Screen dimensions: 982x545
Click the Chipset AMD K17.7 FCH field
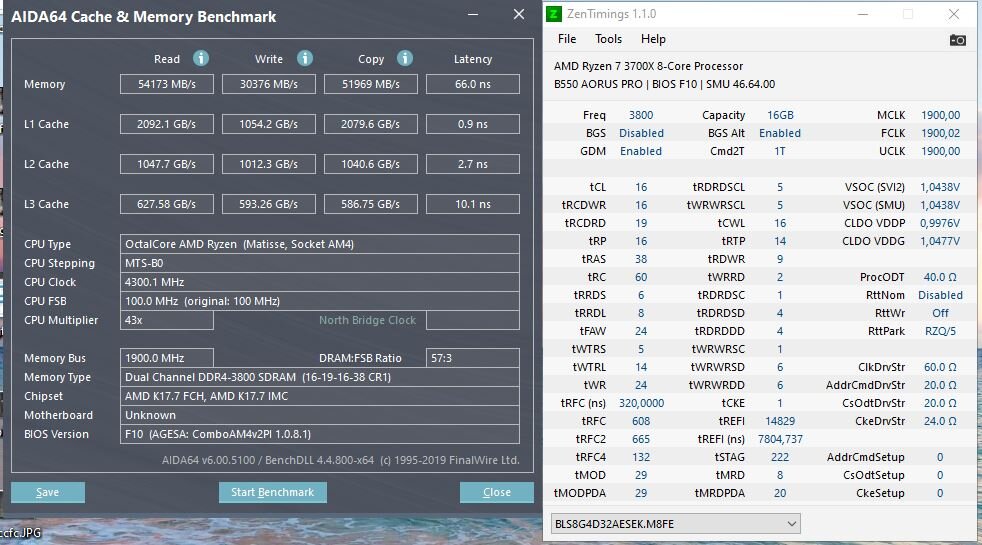319,396
